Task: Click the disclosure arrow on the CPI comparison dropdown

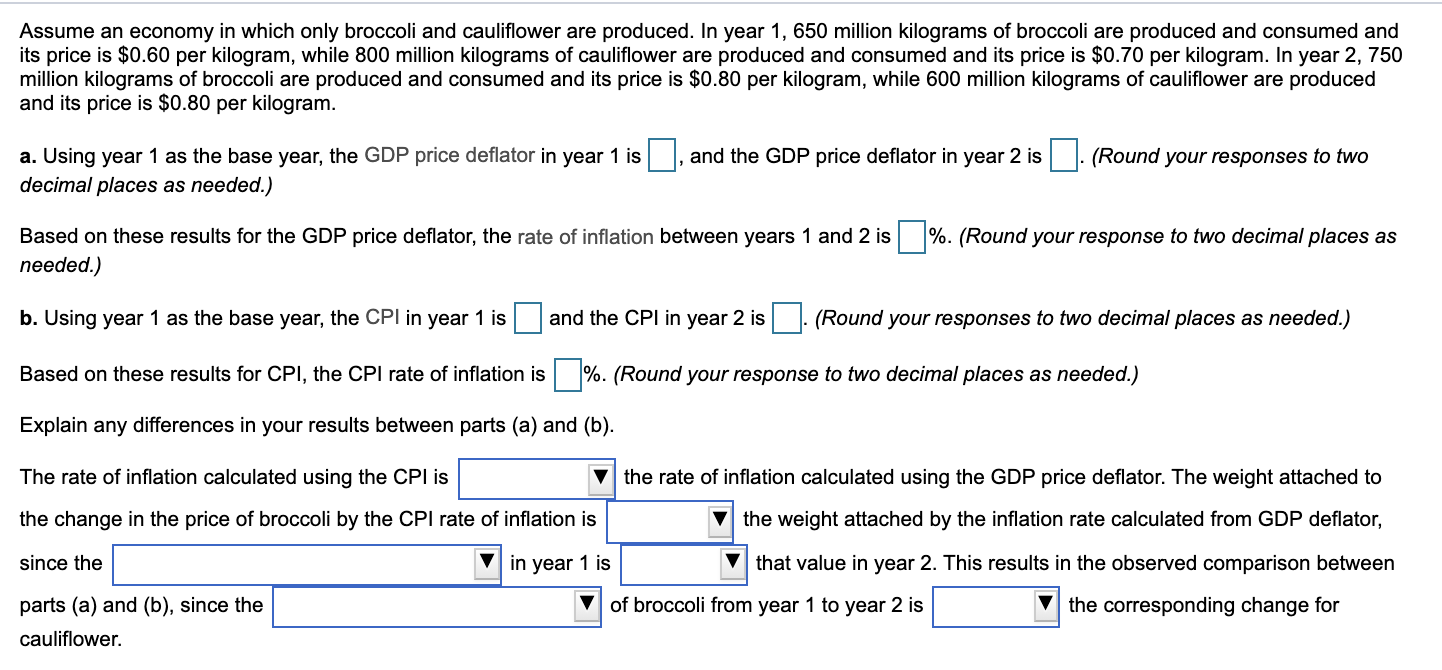Action: (x=601, y=478)
